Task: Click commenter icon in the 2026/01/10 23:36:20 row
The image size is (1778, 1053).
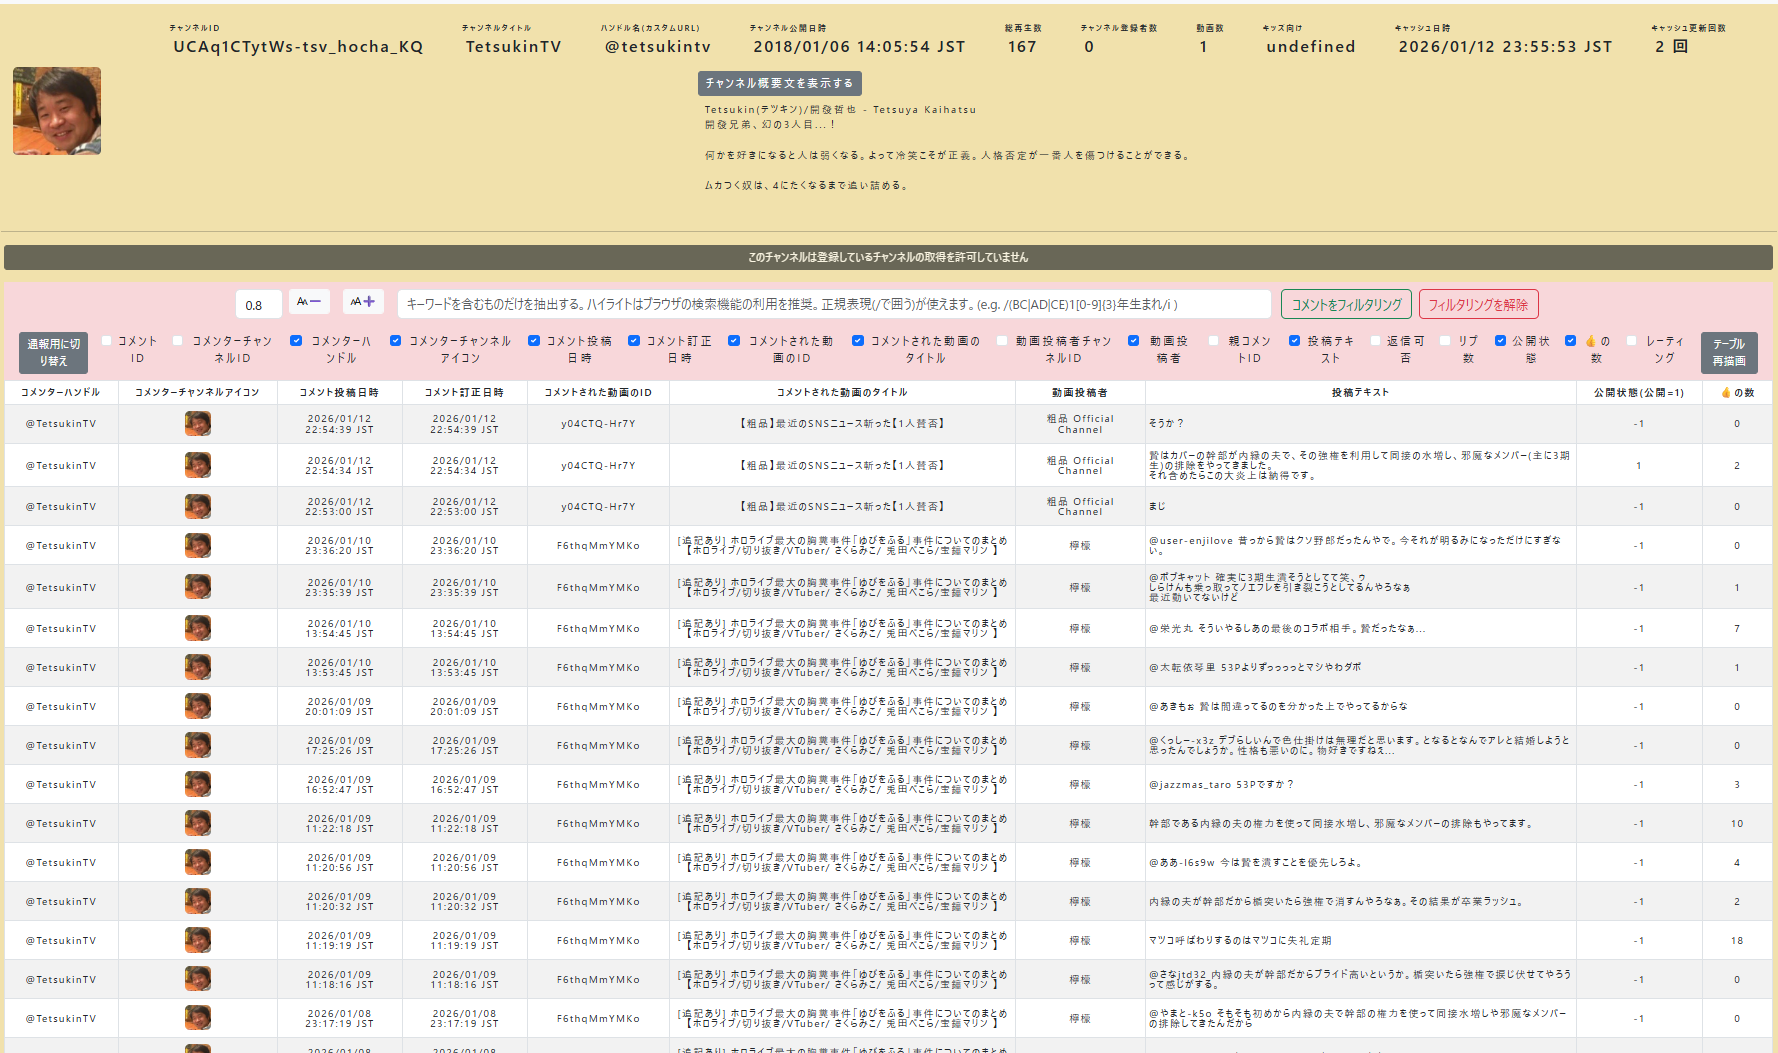Action: coord(198,546)
